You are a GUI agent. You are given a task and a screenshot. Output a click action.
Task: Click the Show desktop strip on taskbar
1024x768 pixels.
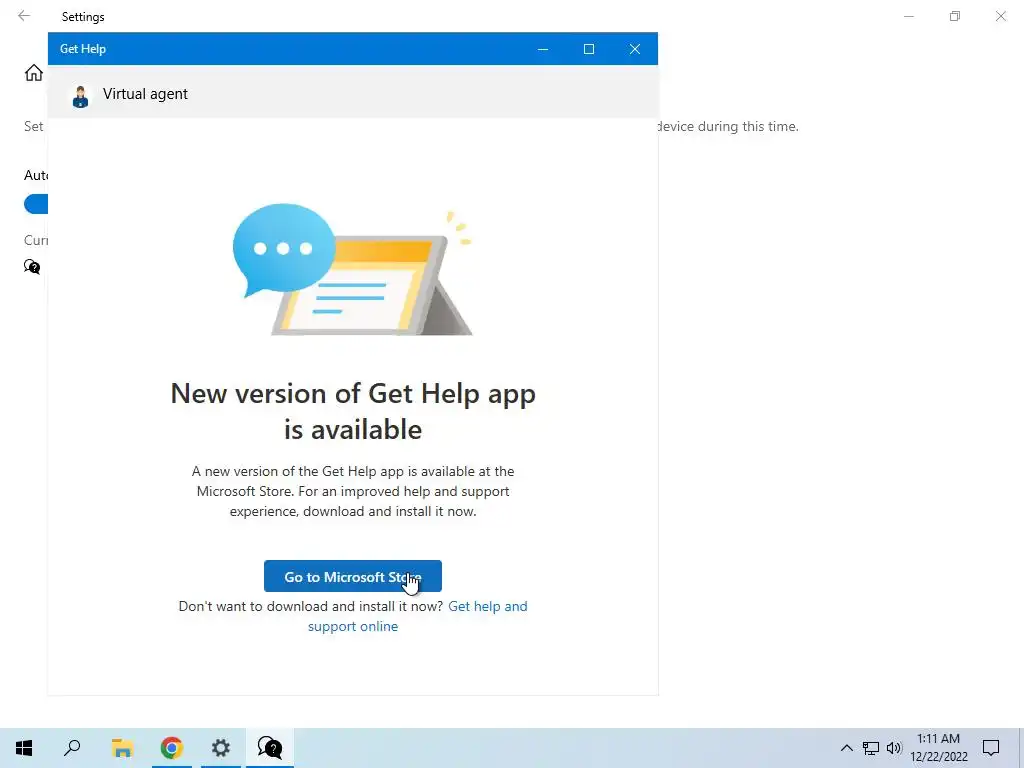click(x=1021, y=748)
